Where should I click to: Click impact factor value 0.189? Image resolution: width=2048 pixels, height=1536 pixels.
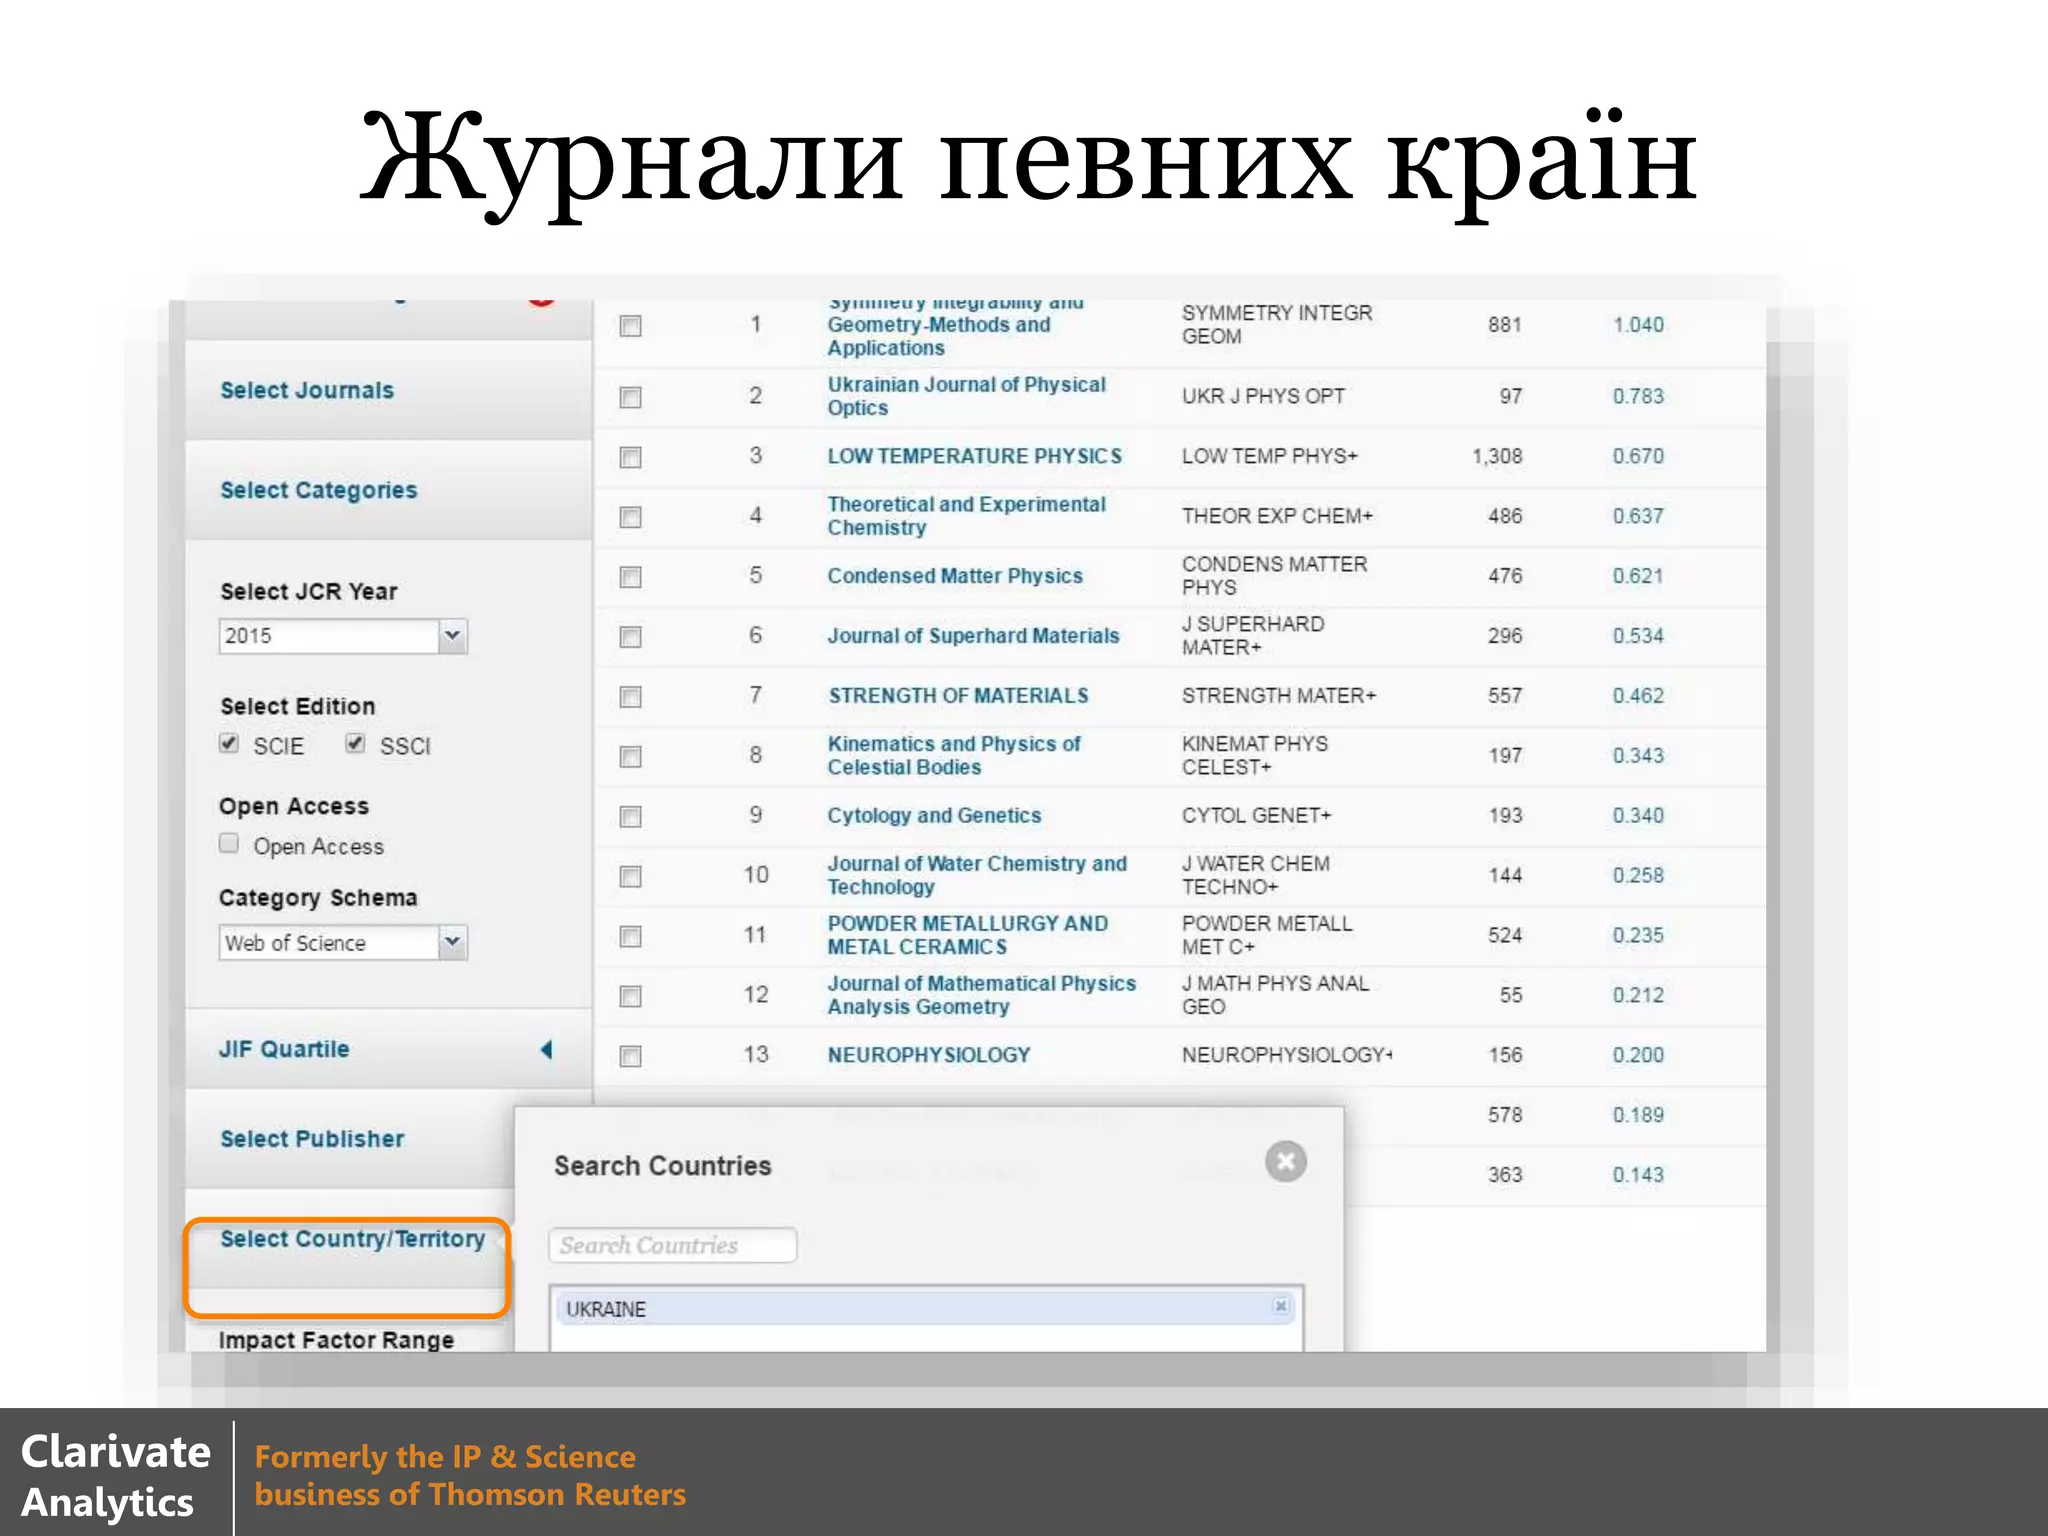1638,1115
